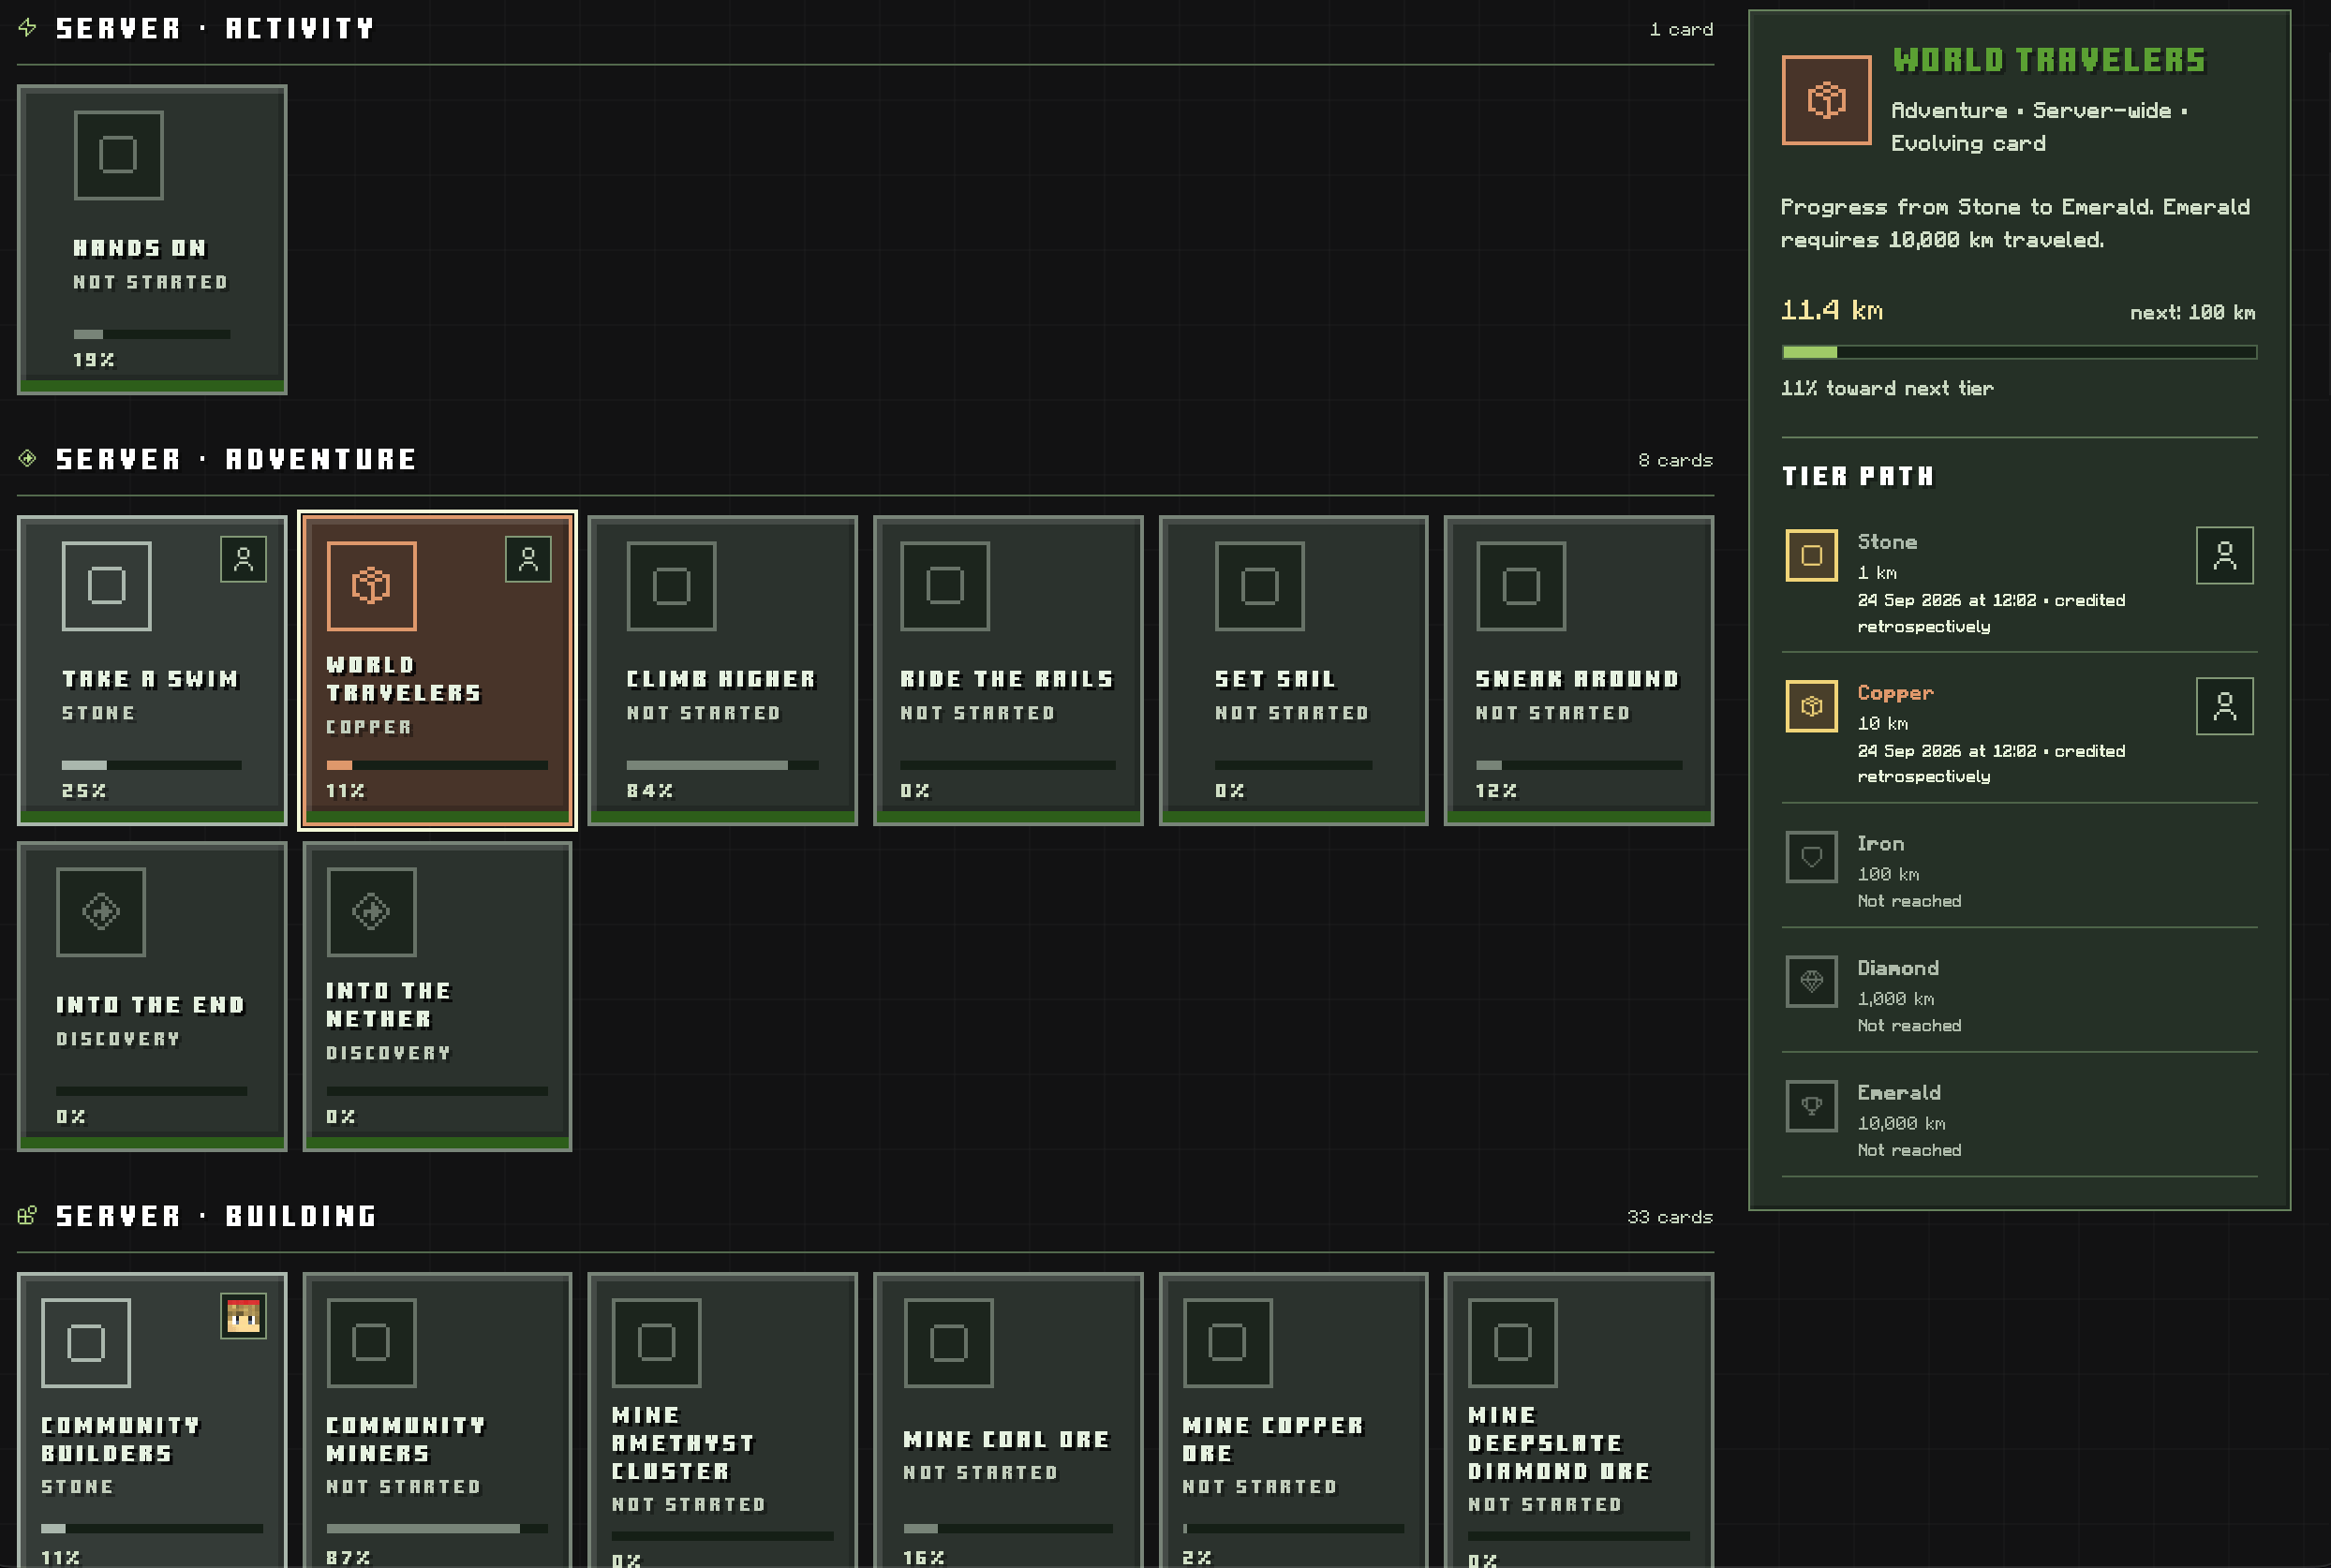Open the Mine Amethyst Cluster card
The image size is (2331, 1568).
722,1420
